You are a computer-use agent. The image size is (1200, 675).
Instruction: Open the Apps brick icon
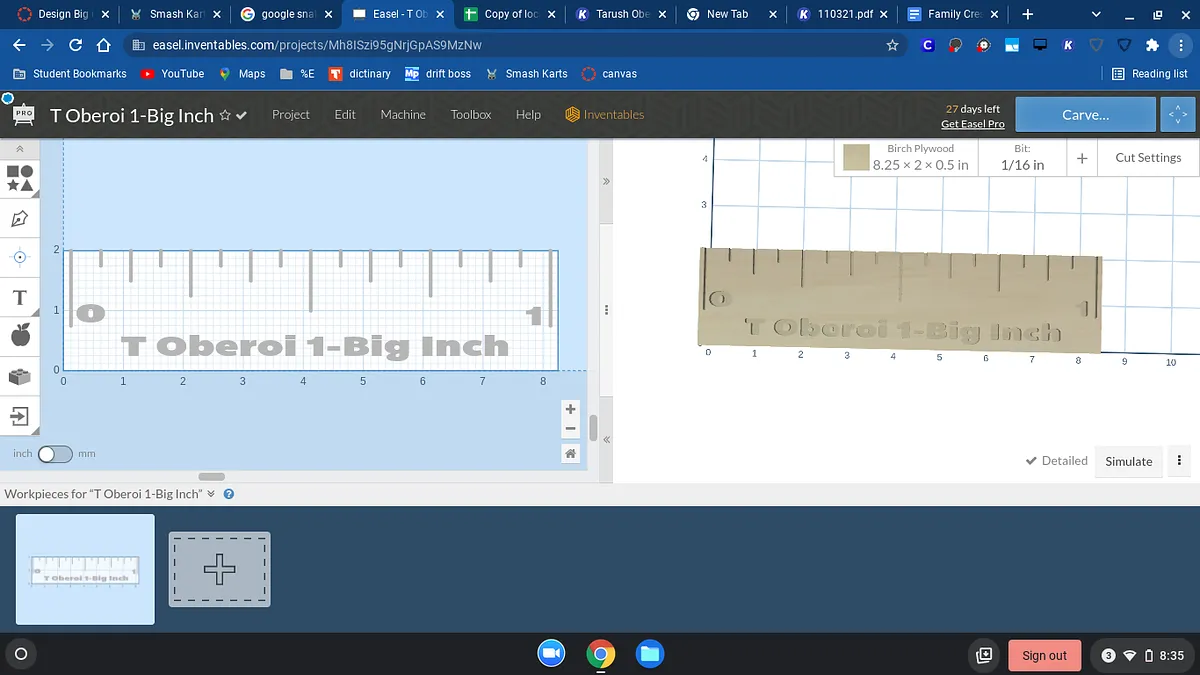point(20,376)
